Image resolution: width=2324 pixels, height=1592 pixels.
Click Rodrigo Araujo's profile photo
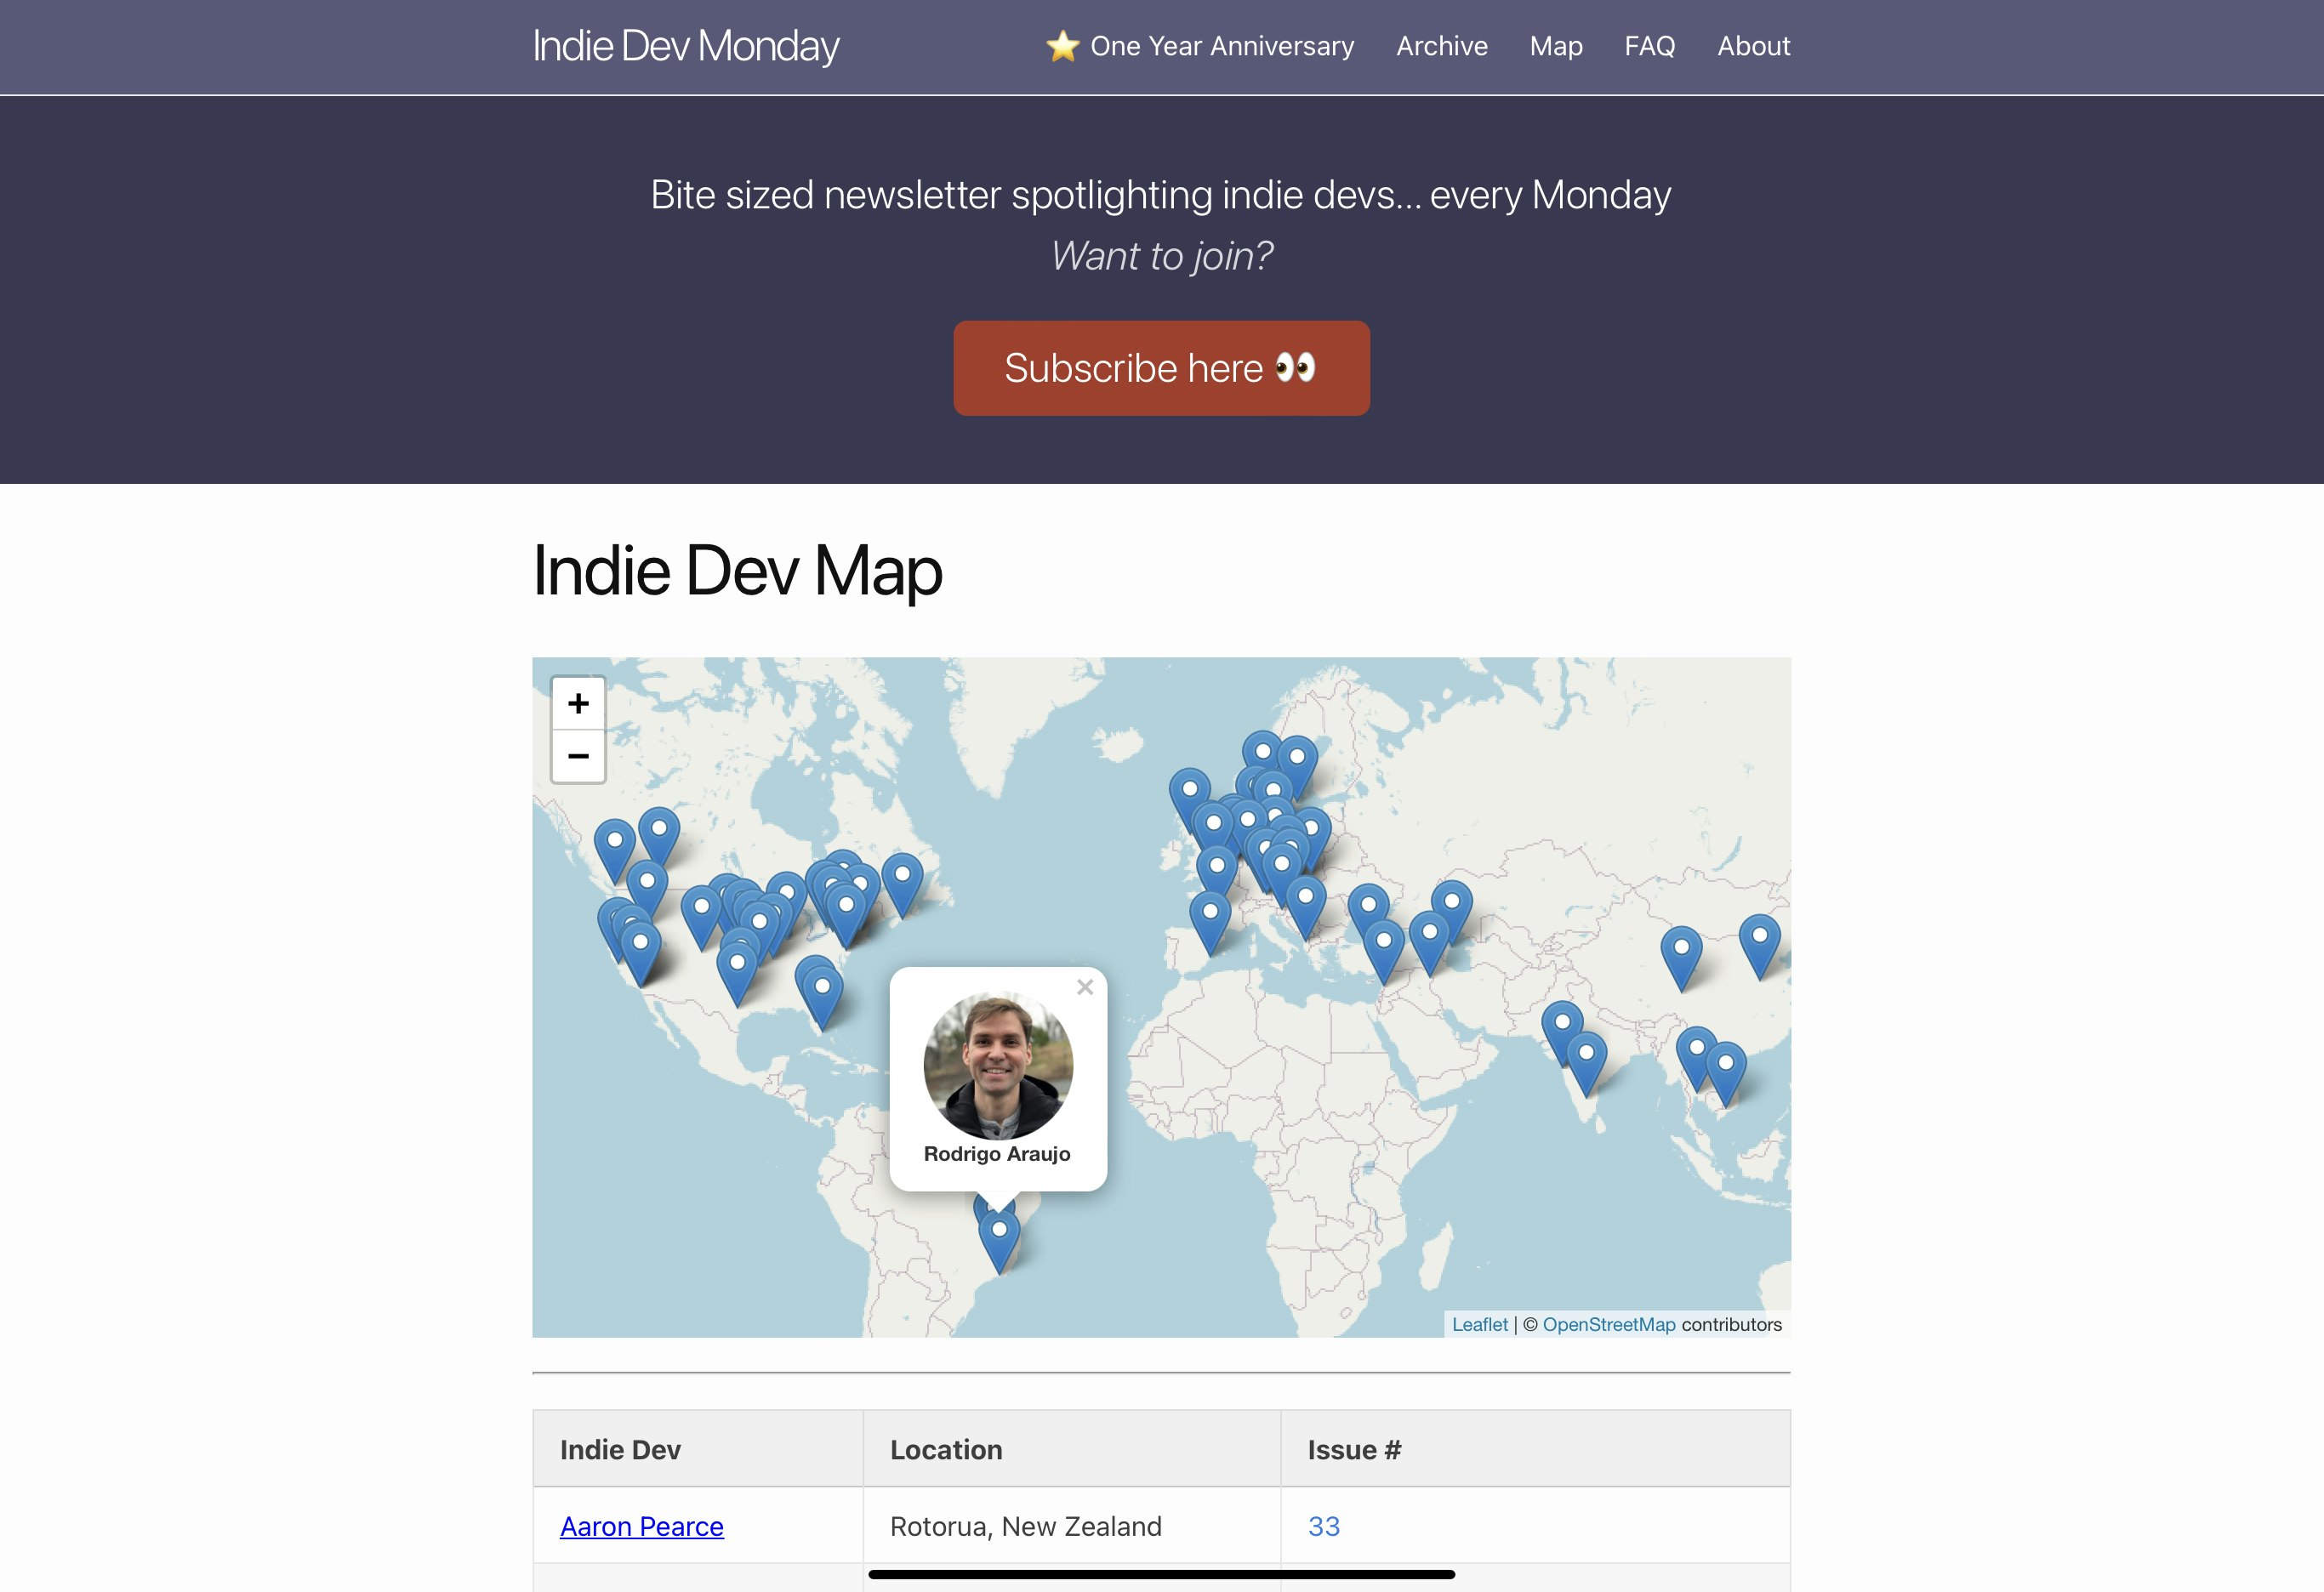tap(998, 1065)
